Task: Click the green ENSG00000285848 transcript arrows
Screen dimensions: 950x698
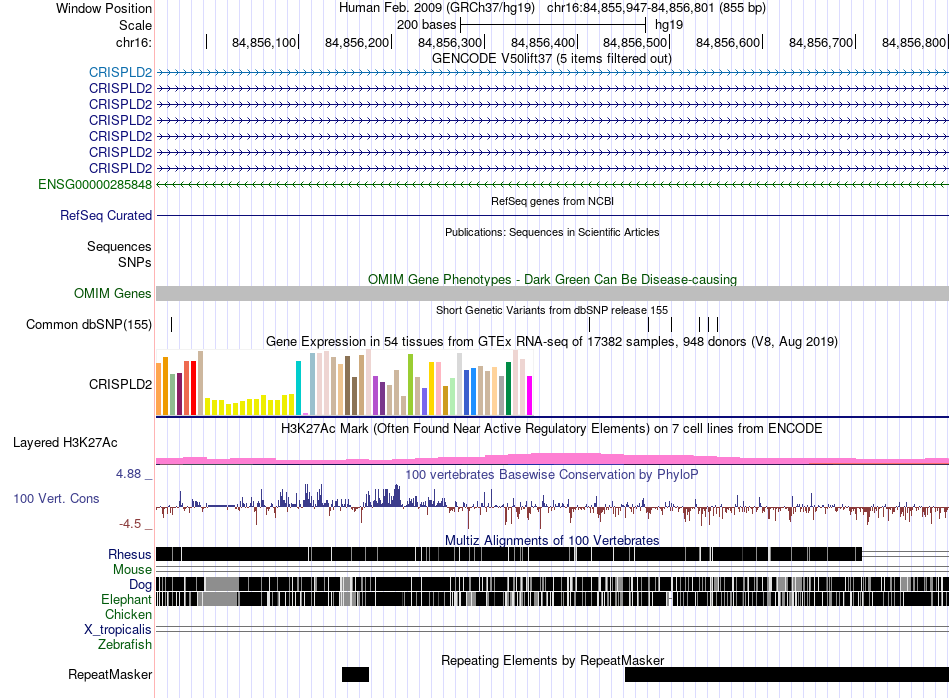Action: click(x=552, y=184)
